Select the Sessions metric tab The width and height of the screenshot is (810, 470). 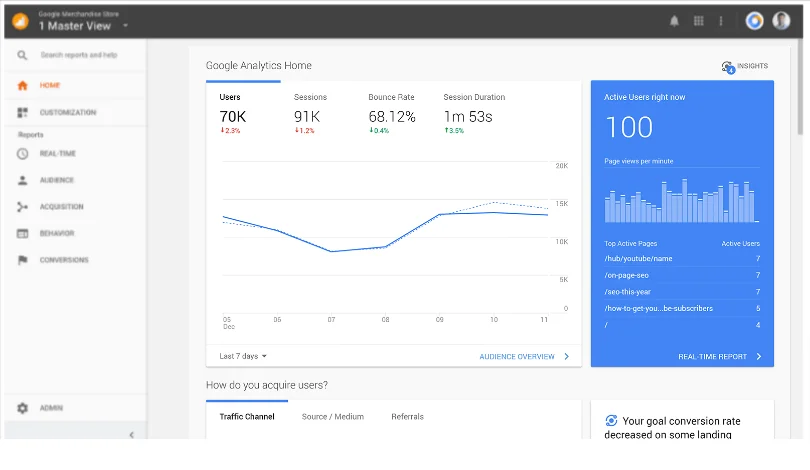click(318, 114)
